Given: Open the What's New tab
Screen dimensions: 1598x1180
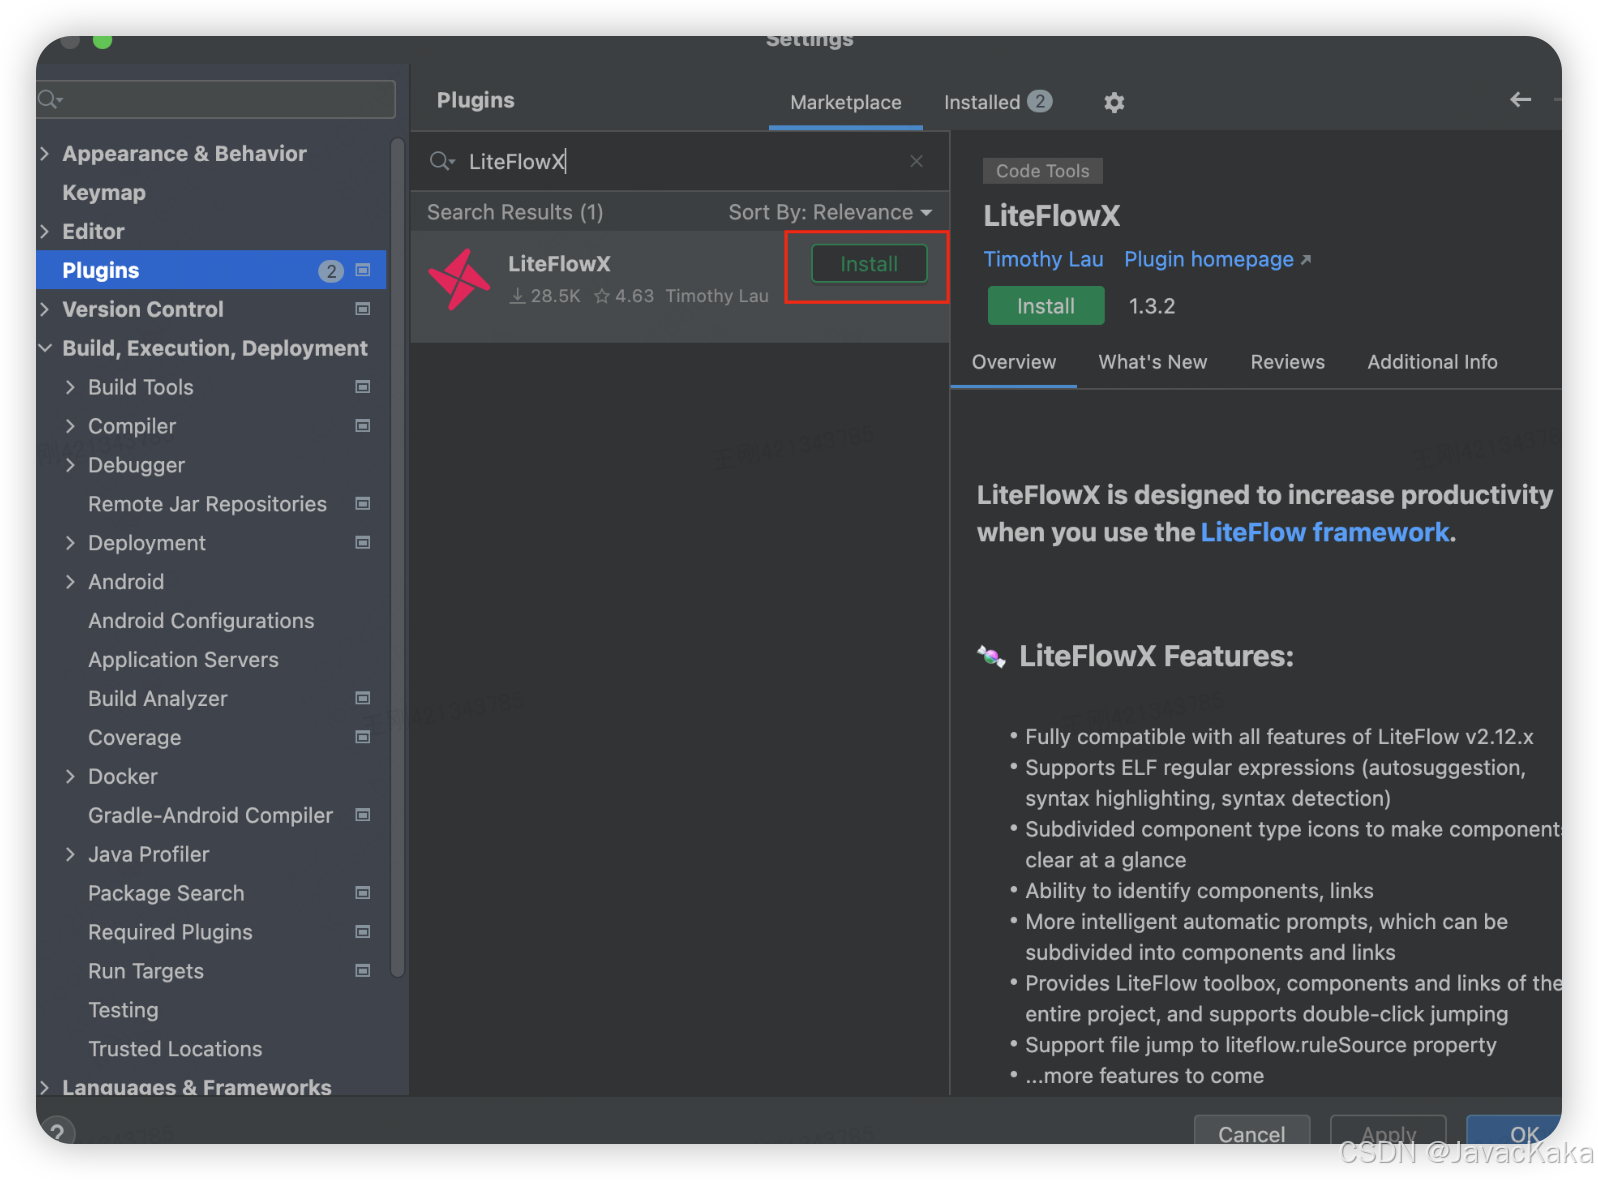Looking at the screenshot, I should pyautogui.click(x=1153, y=362).
